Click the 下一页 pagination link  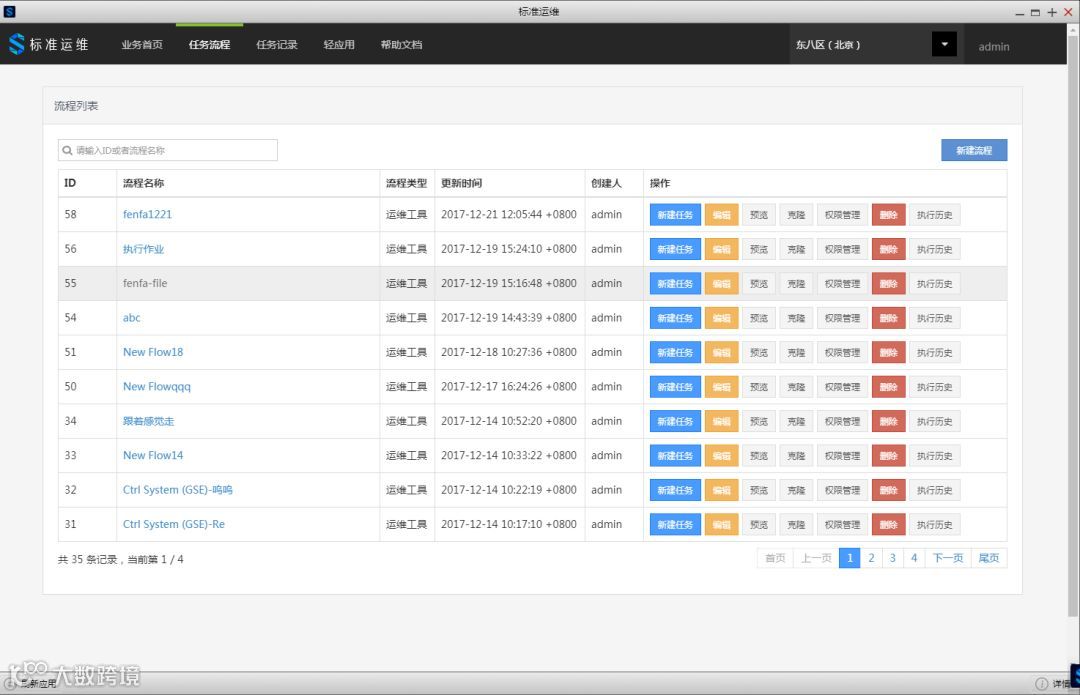(948, 558)
